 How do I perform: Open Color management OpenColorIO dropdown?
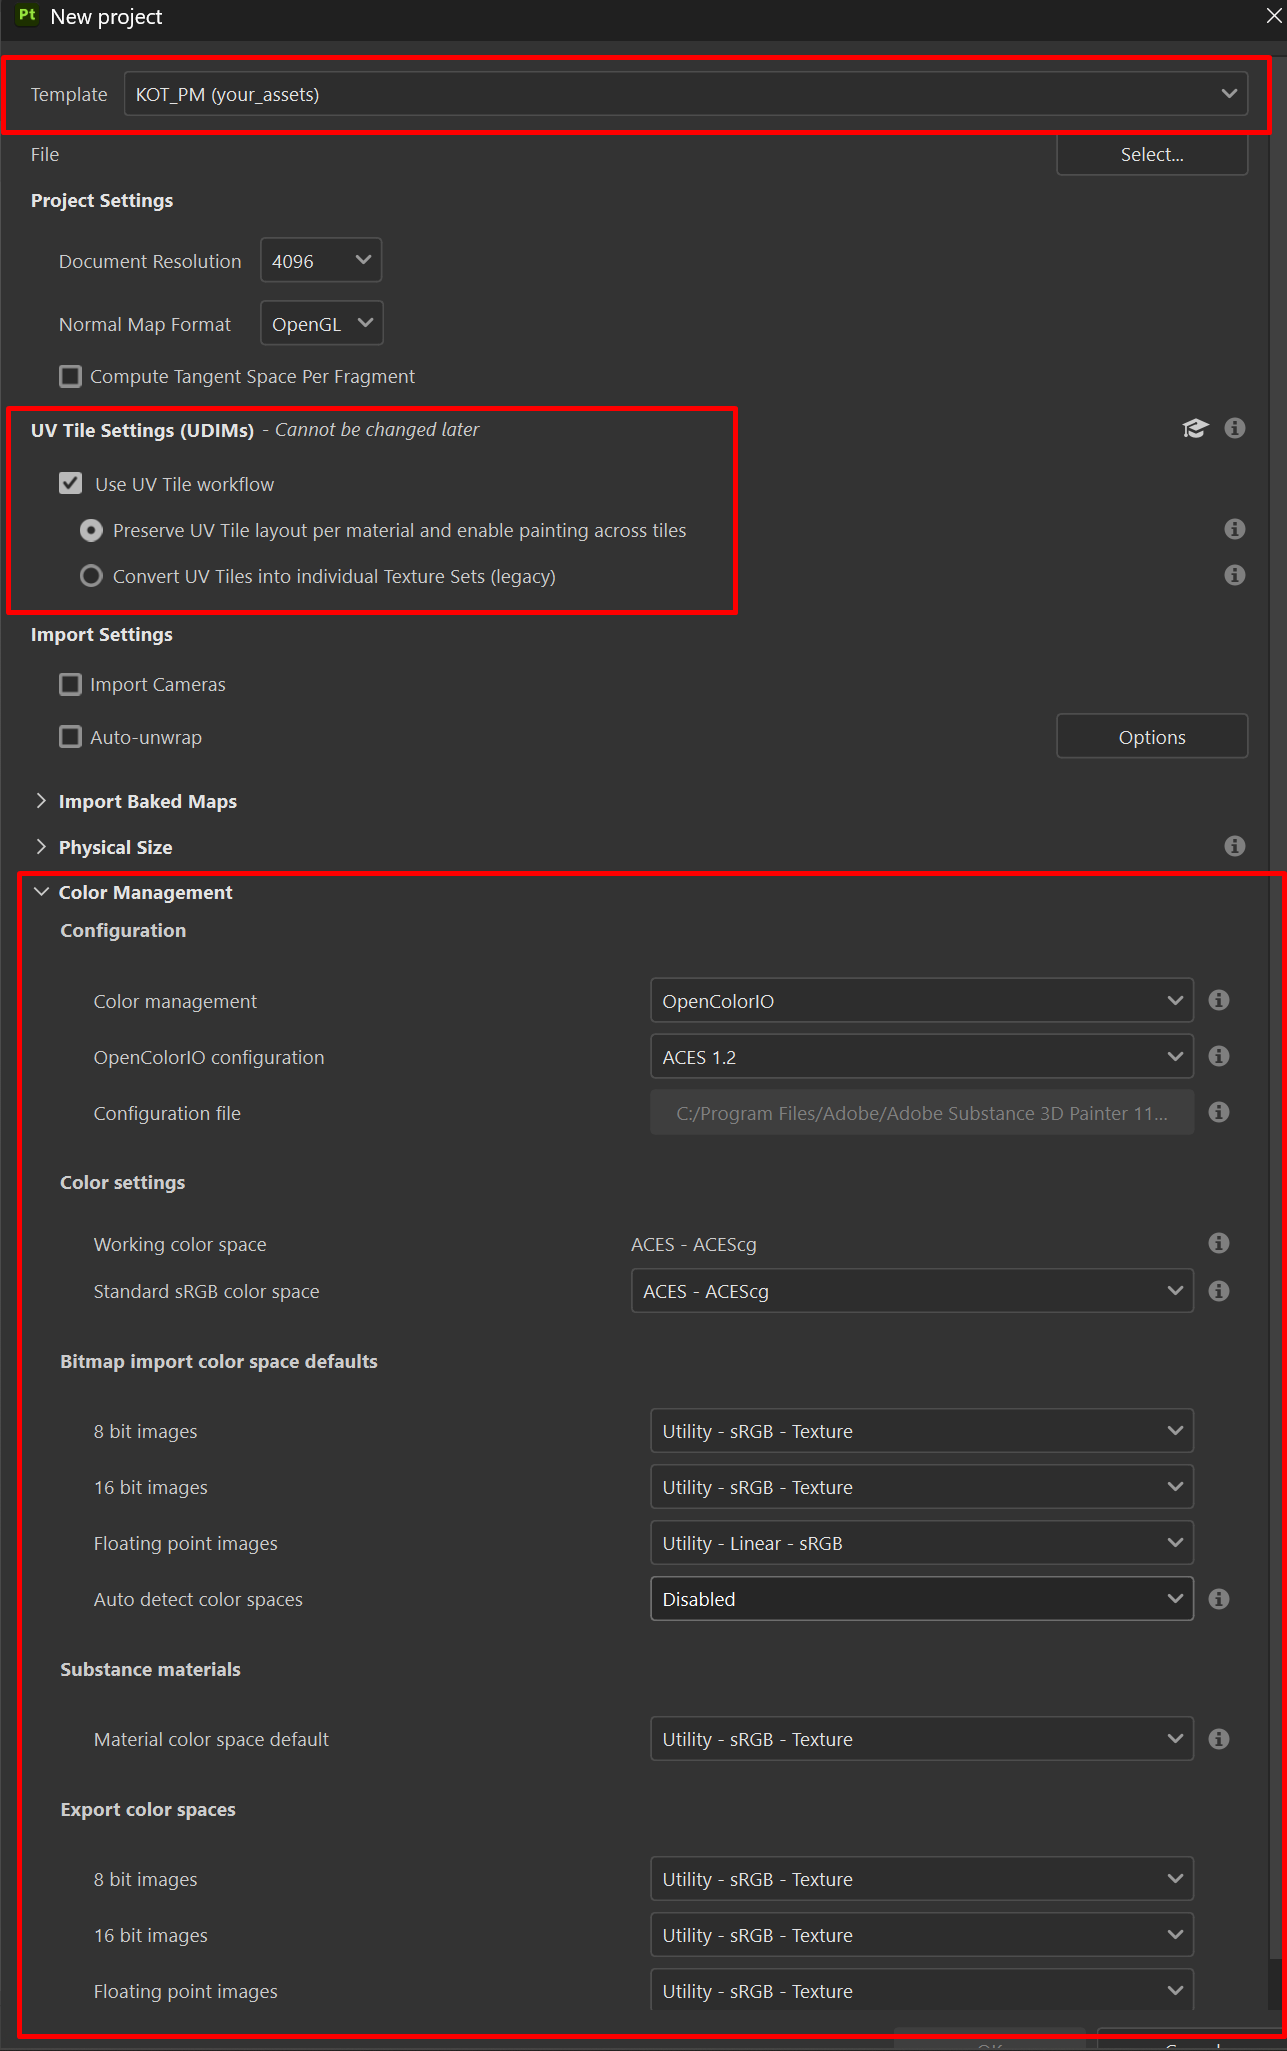coord(922,1001)
